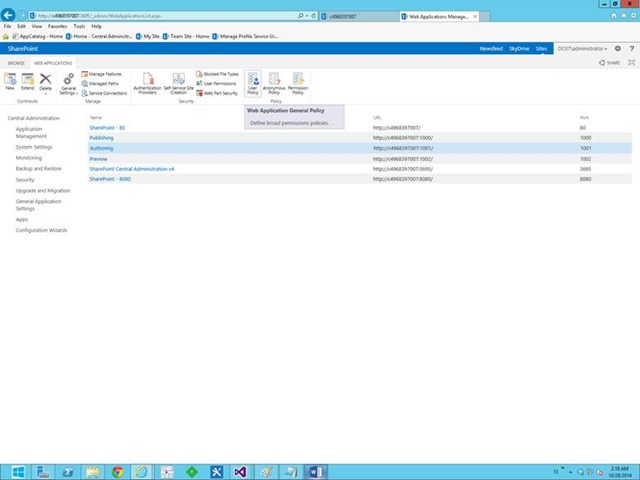Switch to the BROWSE ribbon tab
Screen dimensions: 640x480
[x=16, y=63]
